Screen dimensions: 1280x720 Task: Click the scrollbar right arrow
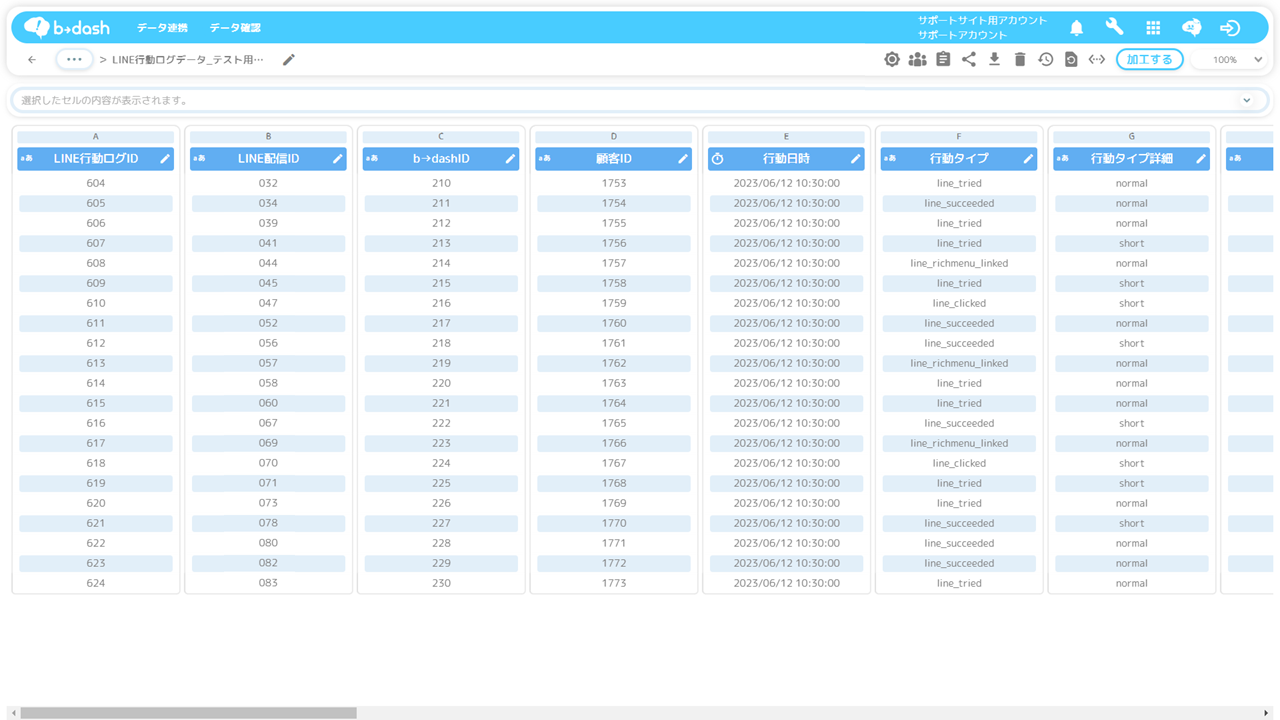point(1267,713)
